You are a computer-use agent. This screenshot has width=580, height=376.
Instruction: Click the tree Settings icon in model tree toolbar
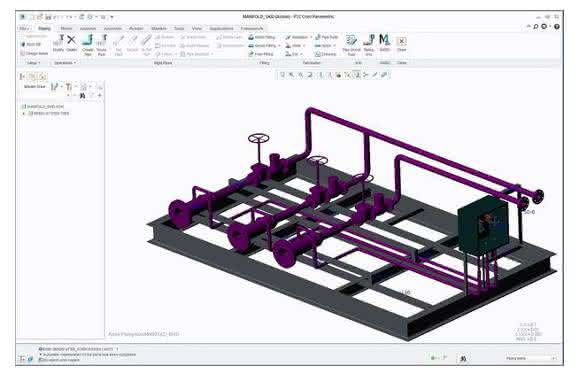click(x=69, y=87)
